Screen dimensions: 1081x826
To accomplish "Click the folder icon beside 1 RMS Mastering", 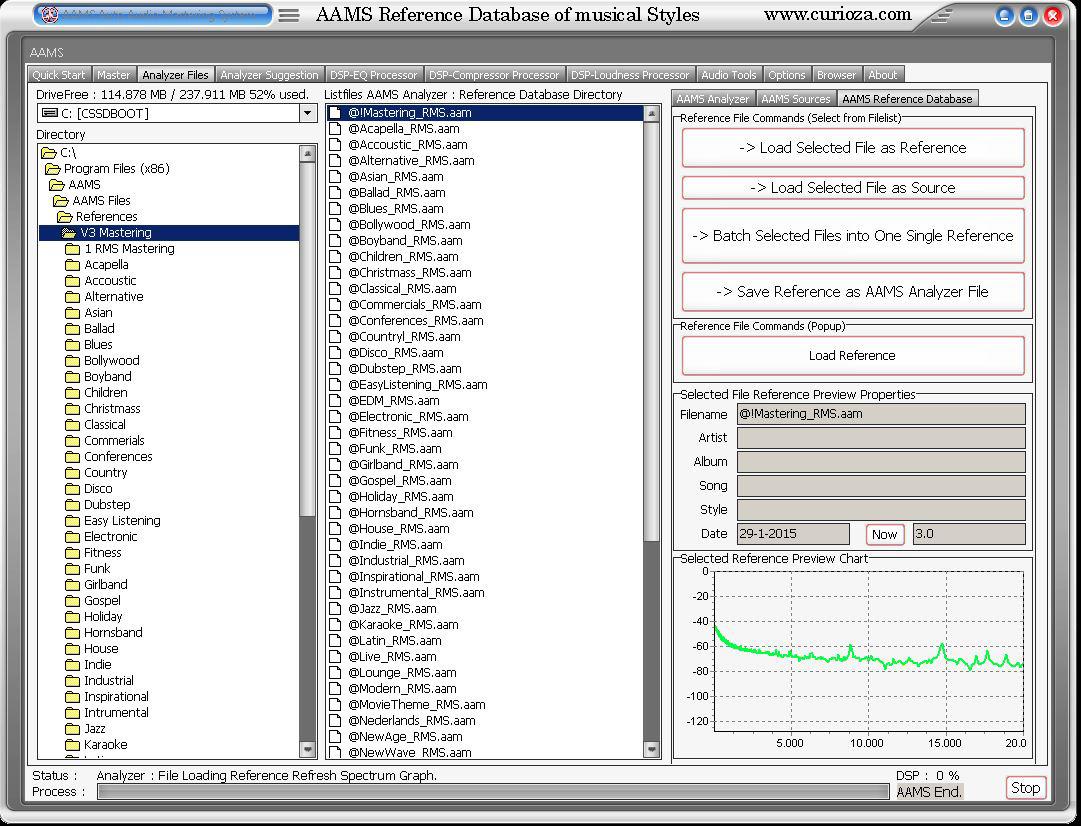I will pyautogui.click(x=72, y=249).
